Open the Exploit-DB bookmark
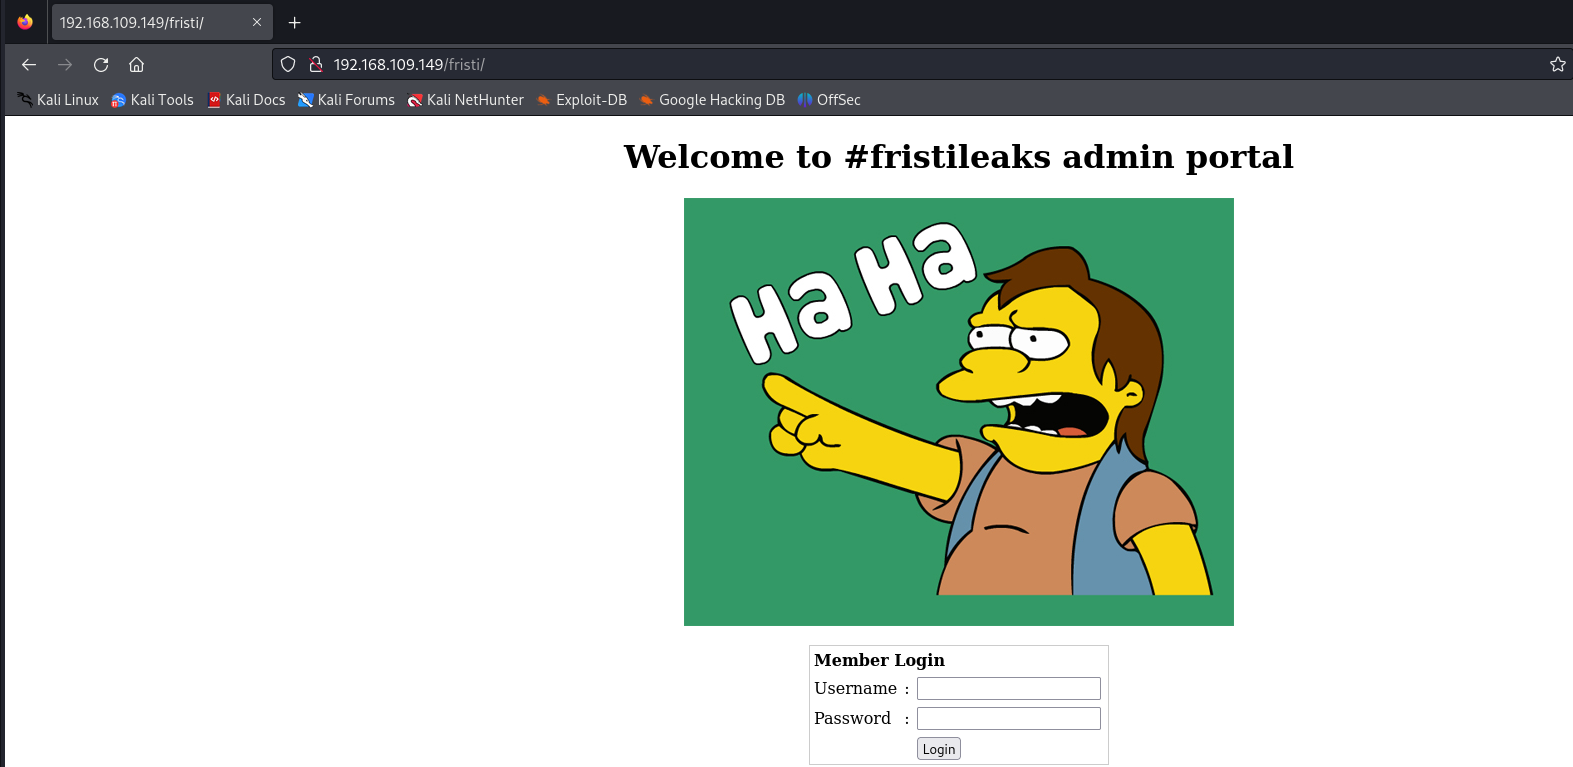 tap(581, 100)
